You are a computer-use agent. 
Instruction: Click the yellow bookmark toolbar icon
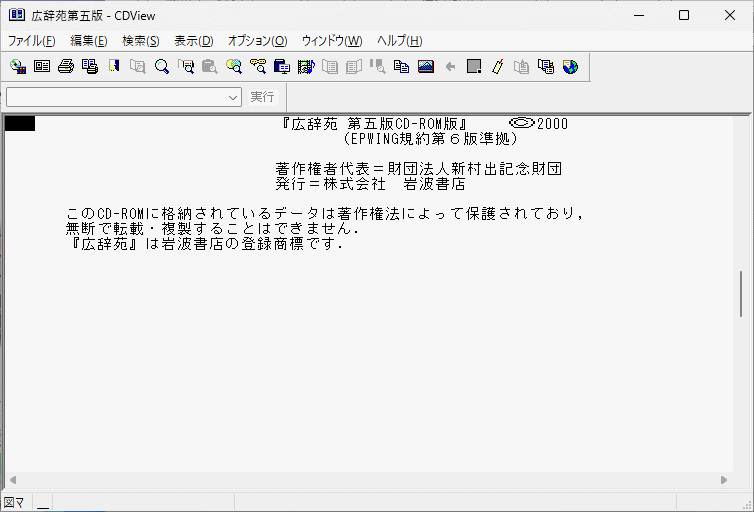[114, 66]
